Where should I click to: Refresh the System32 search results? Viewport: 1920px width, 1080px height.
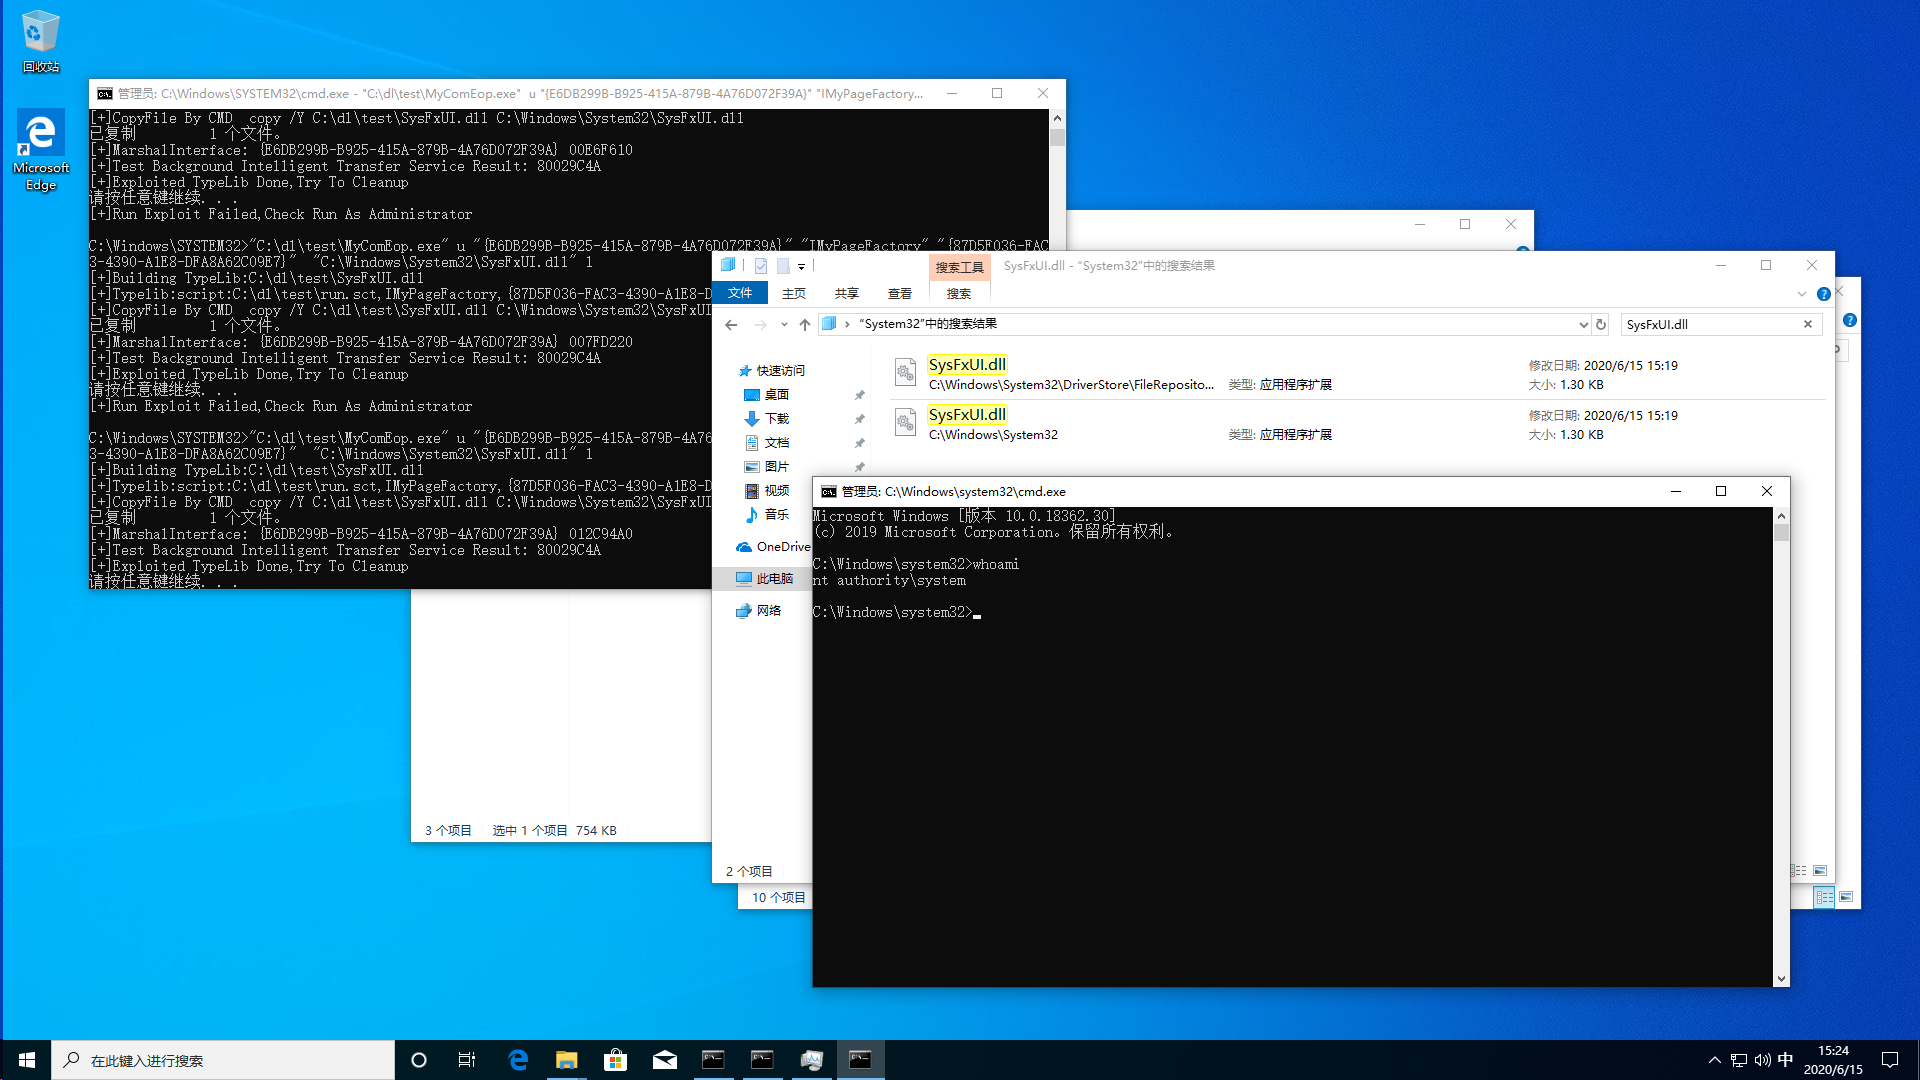[x=1601, y=324]
